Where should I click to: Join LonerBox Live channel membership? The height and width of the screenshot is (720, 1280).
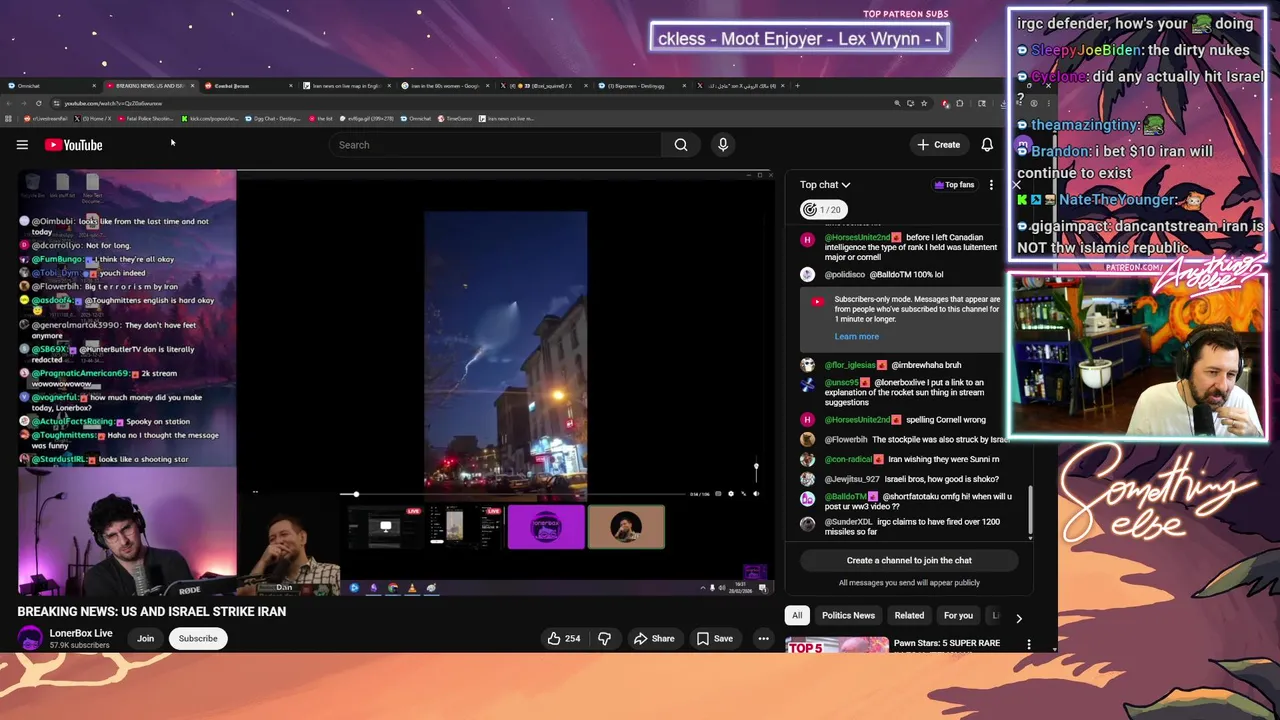145,638
